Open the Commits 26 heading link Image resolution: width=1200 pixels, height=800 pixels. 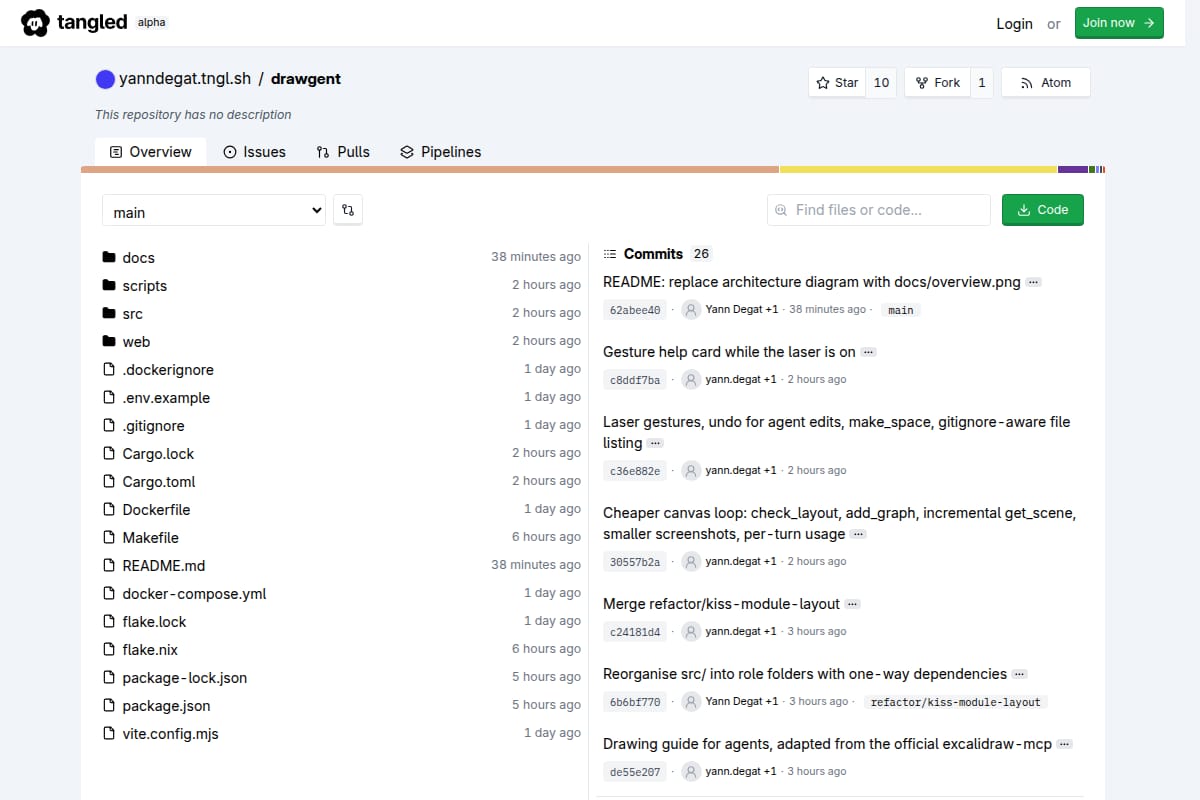coord(658,254)
